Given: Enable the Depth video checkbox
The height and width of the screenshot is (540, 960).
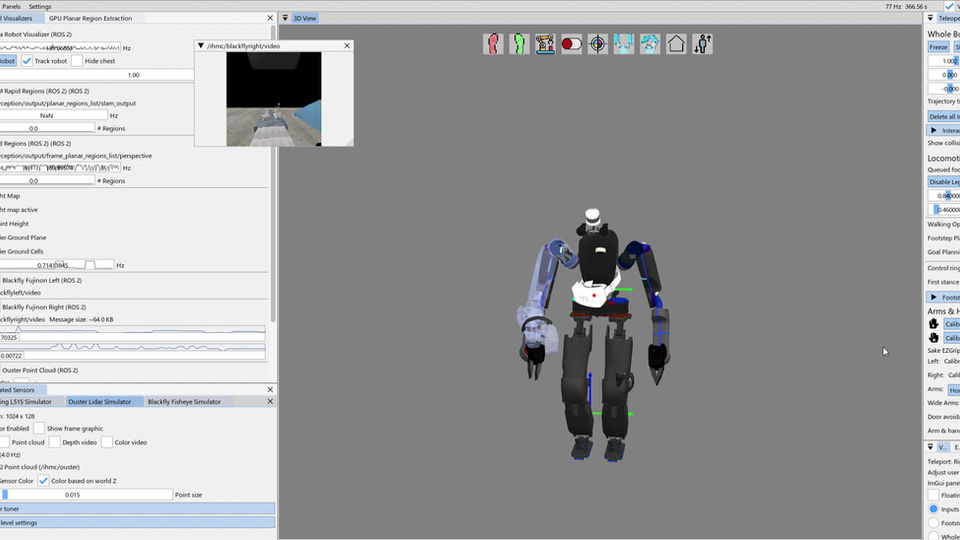Looking at the screenshot, I should coord(54,442).
